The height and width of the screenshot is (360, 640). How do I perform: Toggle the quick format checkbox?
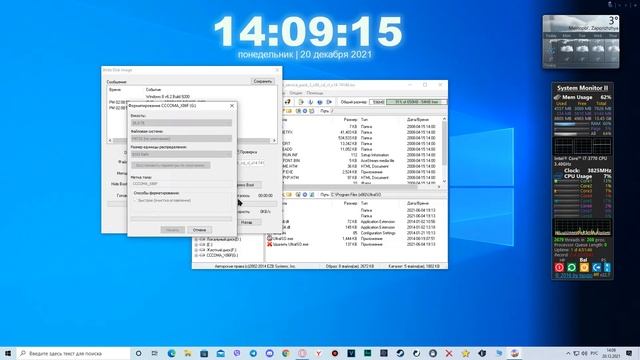pos(135,200)
